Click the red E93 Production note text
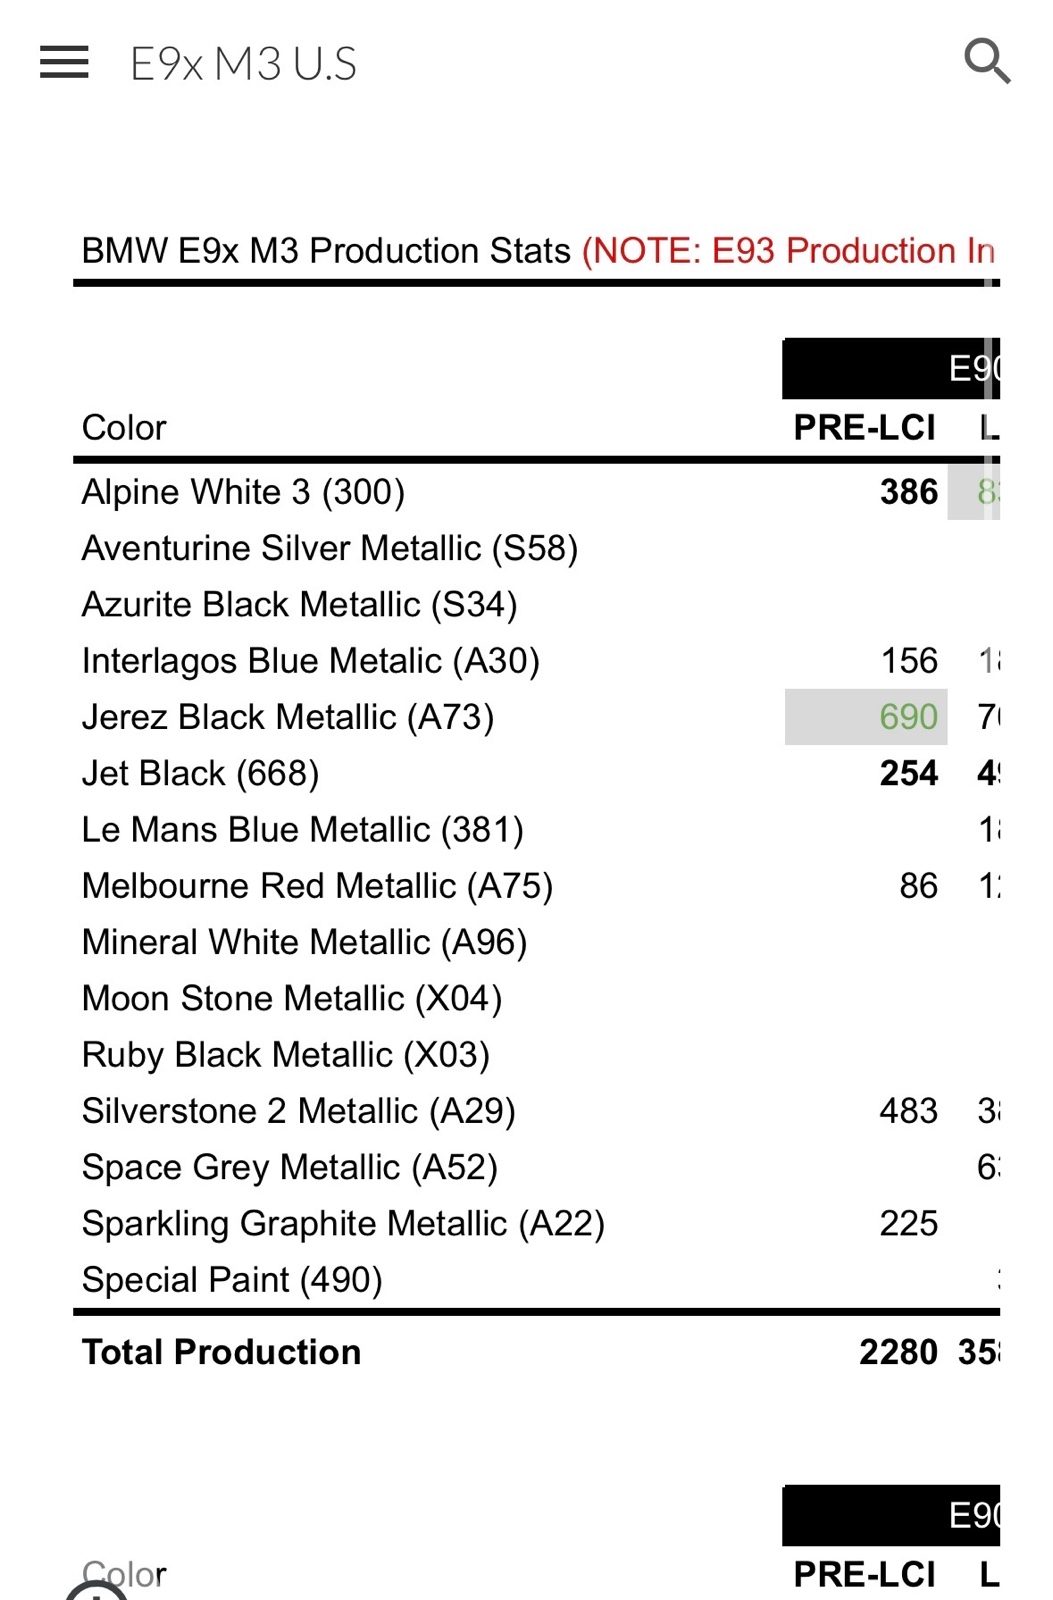This screenshot has width=1053, height=1600. (x=789, y=250)
